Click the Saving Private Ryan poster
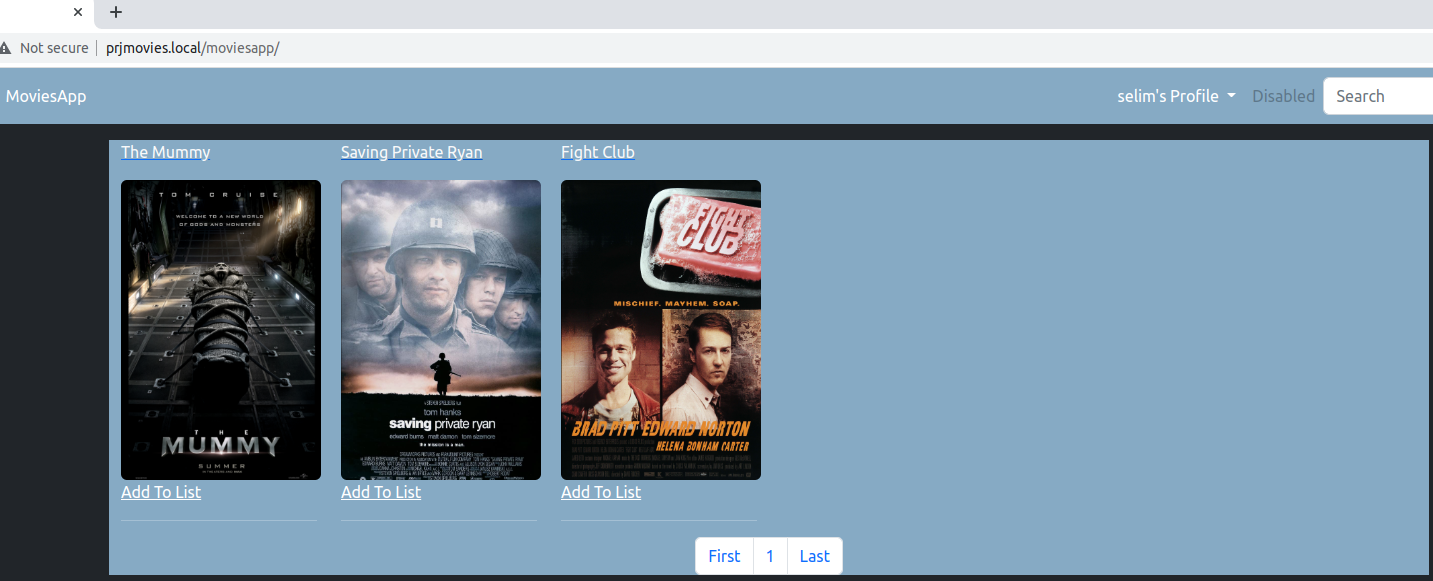Image resolution: width=1433 pixels, height=581 pixels. coord(441,330)
